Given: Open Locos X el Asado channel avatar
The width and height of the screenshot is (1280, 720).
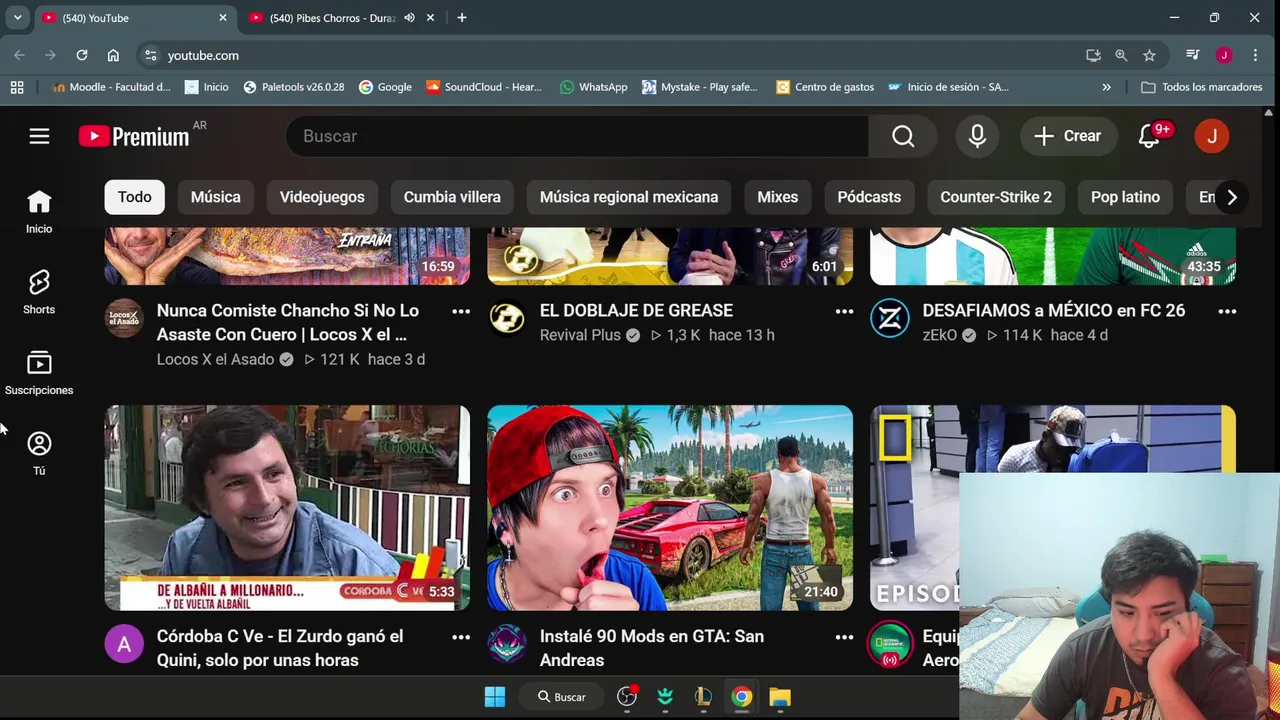Looking at the screenshot, I should (124, 318).
